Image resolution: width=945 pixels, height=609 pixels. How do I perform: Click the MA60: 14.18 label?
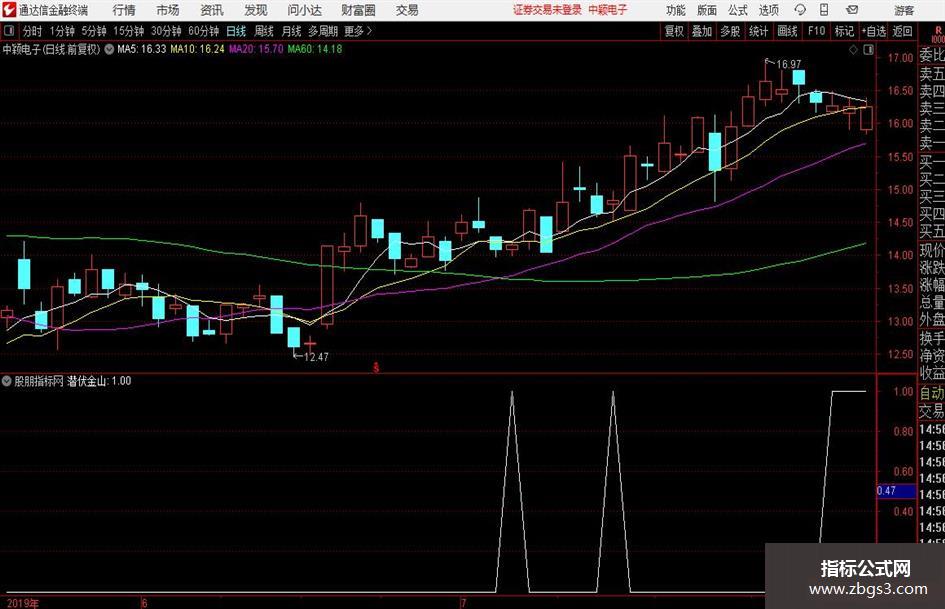pyautogui.click(x=315, y=49)
